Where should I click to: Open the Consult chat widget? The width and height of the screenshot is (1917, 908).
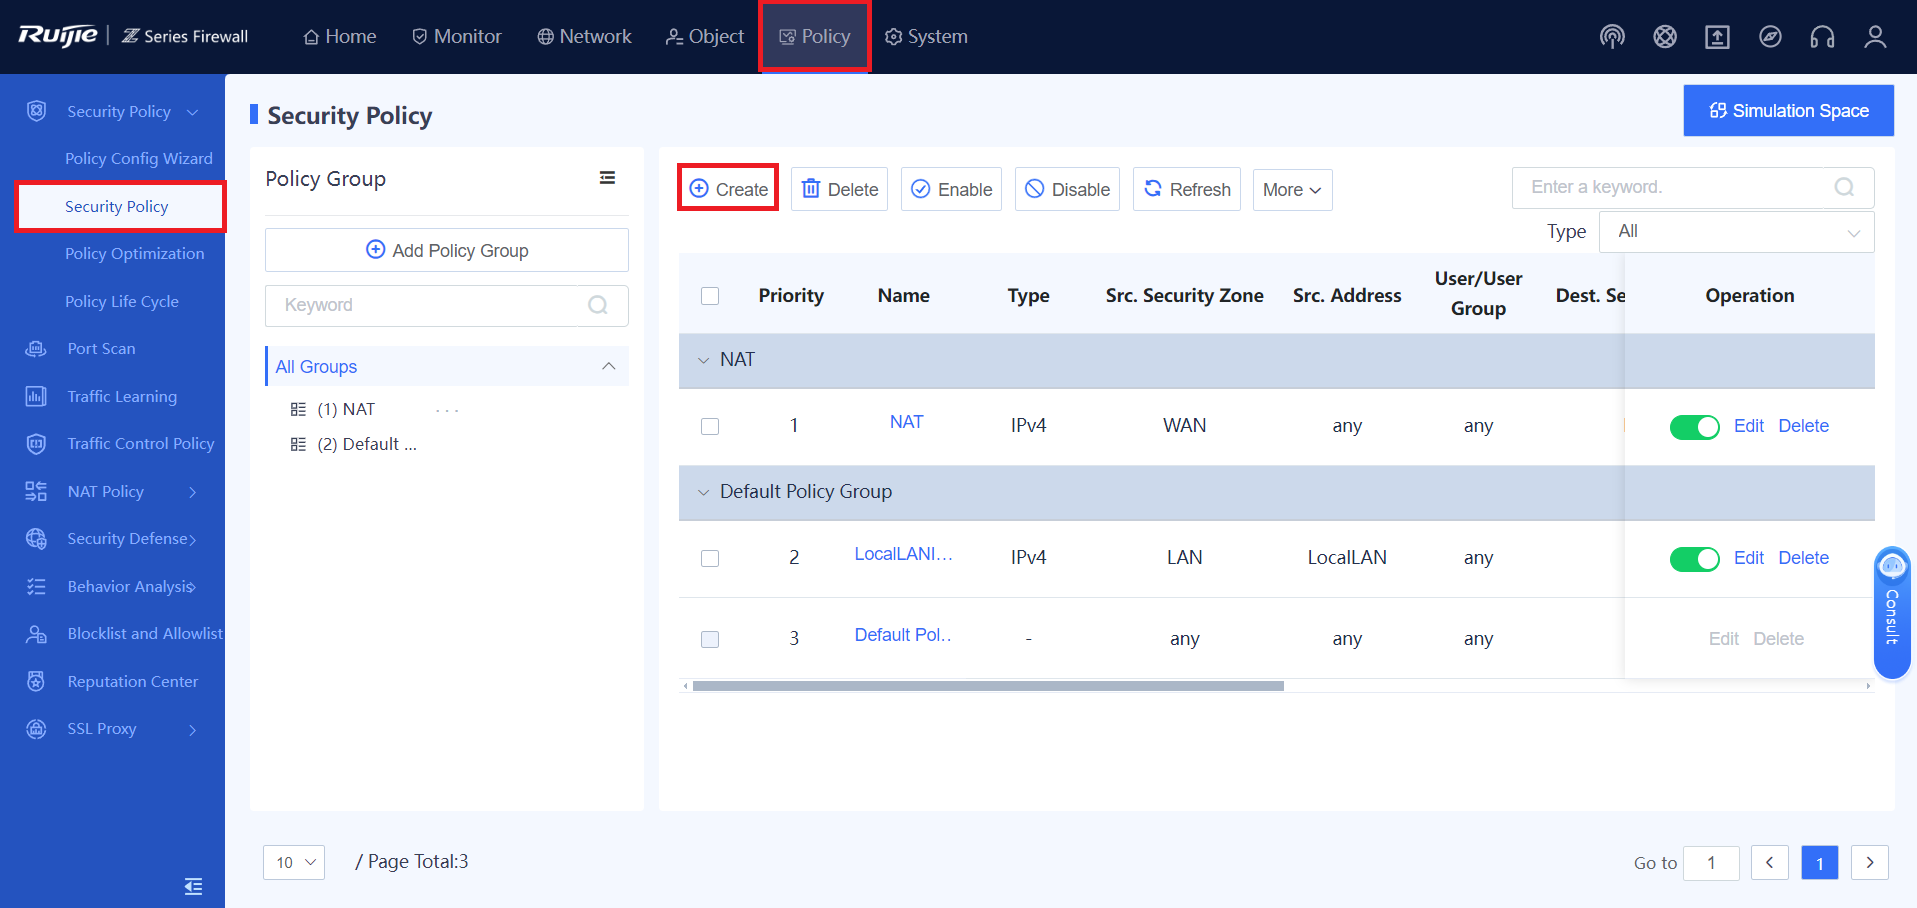tap(1892, 612)
